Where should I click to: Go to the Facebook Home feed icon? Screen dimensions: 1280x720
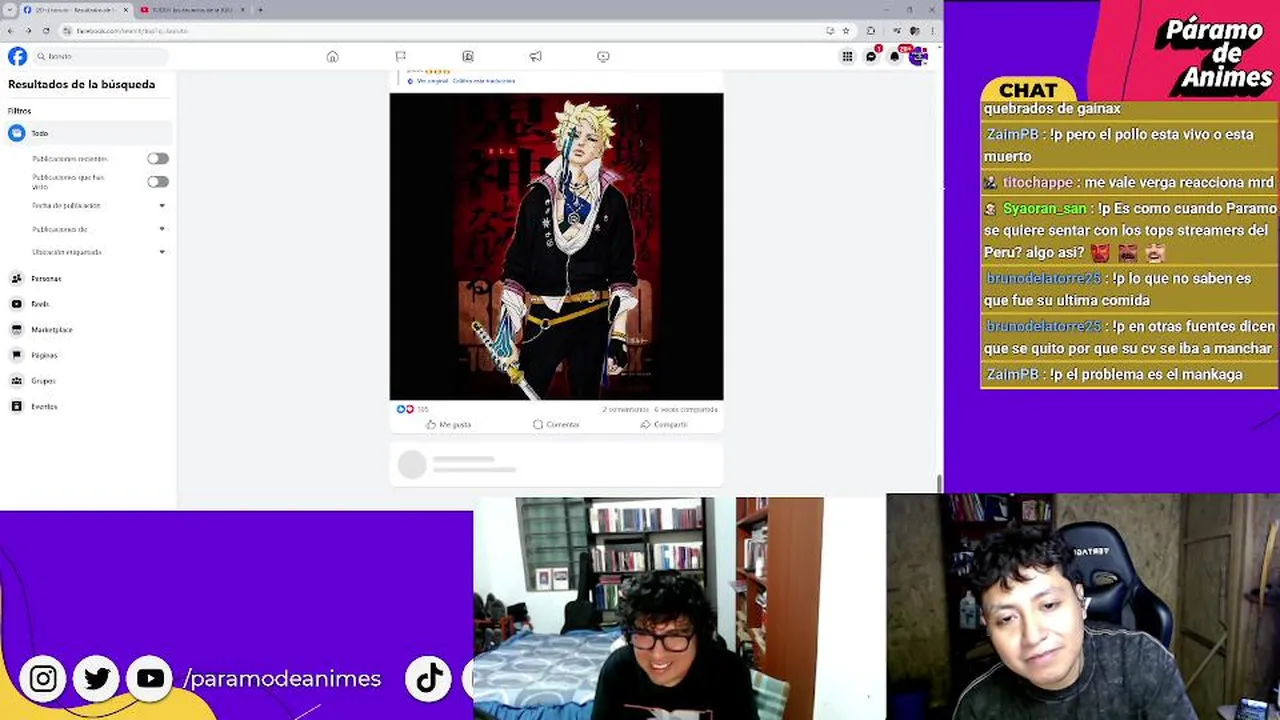pyautogui.click(x=332, y=56)
